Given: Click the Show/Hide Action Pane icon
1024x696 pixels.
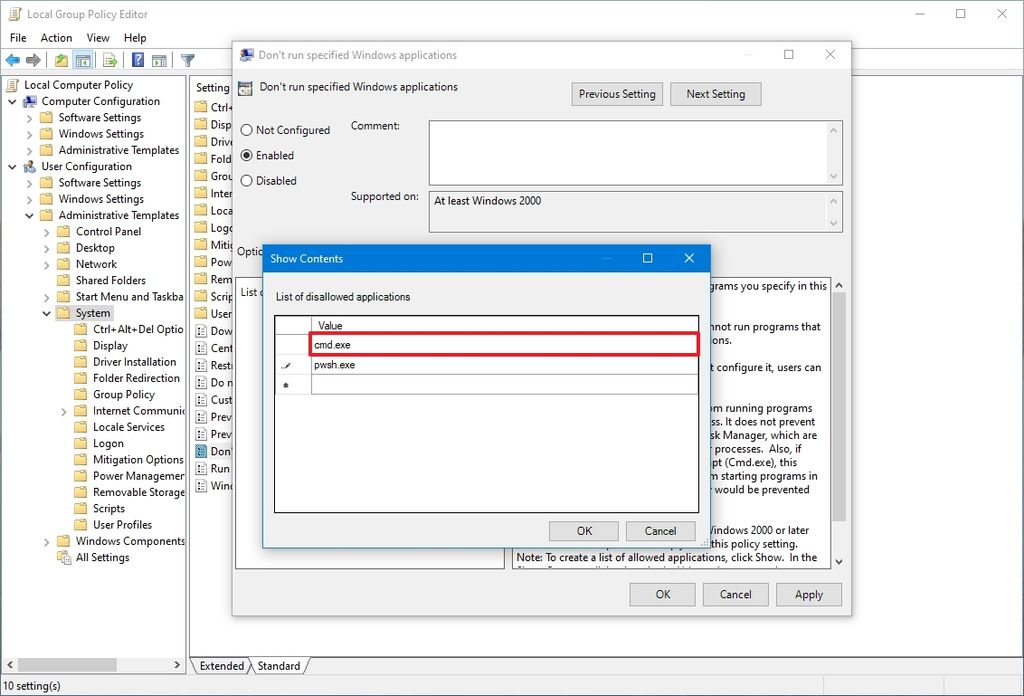Looking at the screenshot, I should pos(161,59).
